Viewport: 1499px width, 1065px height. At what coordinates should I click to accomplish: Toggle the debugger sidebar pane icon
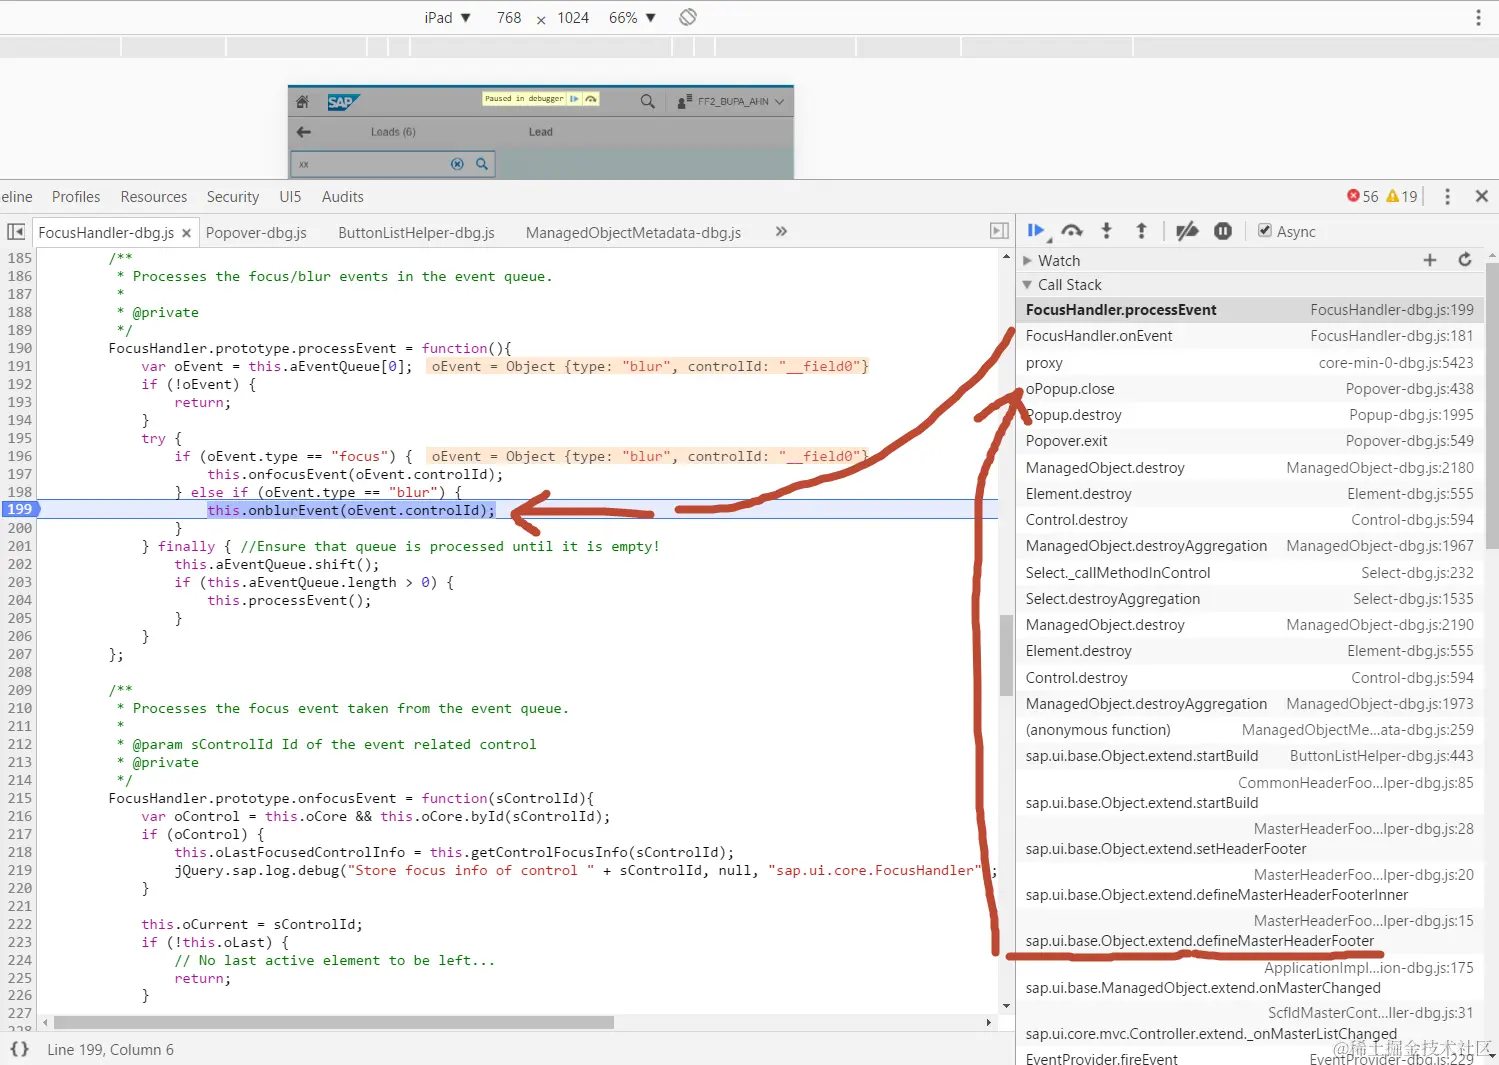pos(999,231)
